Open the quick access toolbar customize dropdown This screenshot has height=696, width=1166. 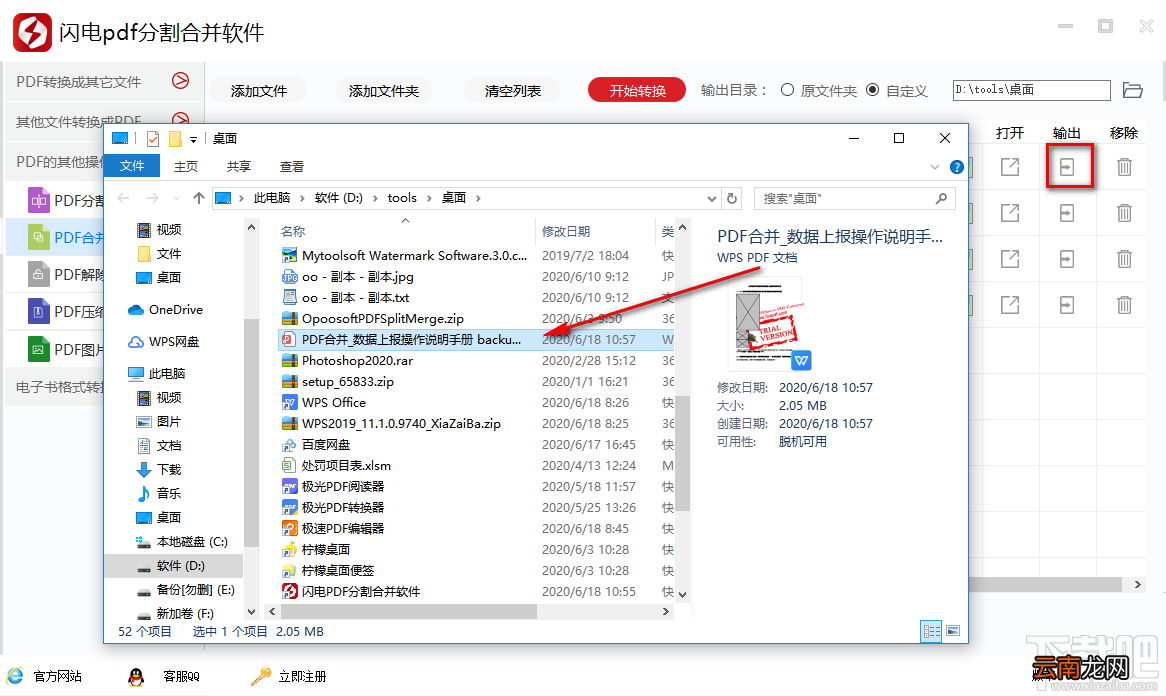[x=193, y=139]
